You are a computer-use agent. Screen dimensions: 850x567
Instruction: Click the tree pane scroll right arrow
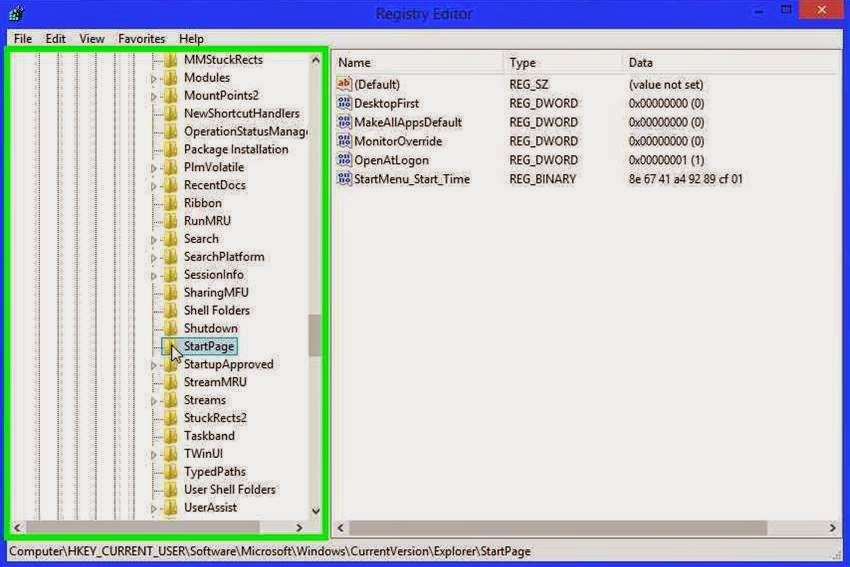299,527
